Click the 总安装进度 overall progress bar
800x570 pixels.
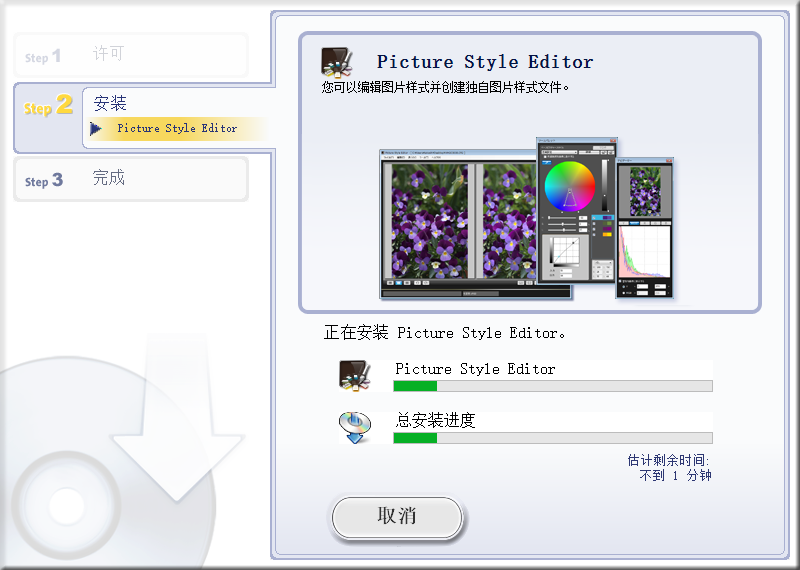pyautogui.click(x=553, y=438)
